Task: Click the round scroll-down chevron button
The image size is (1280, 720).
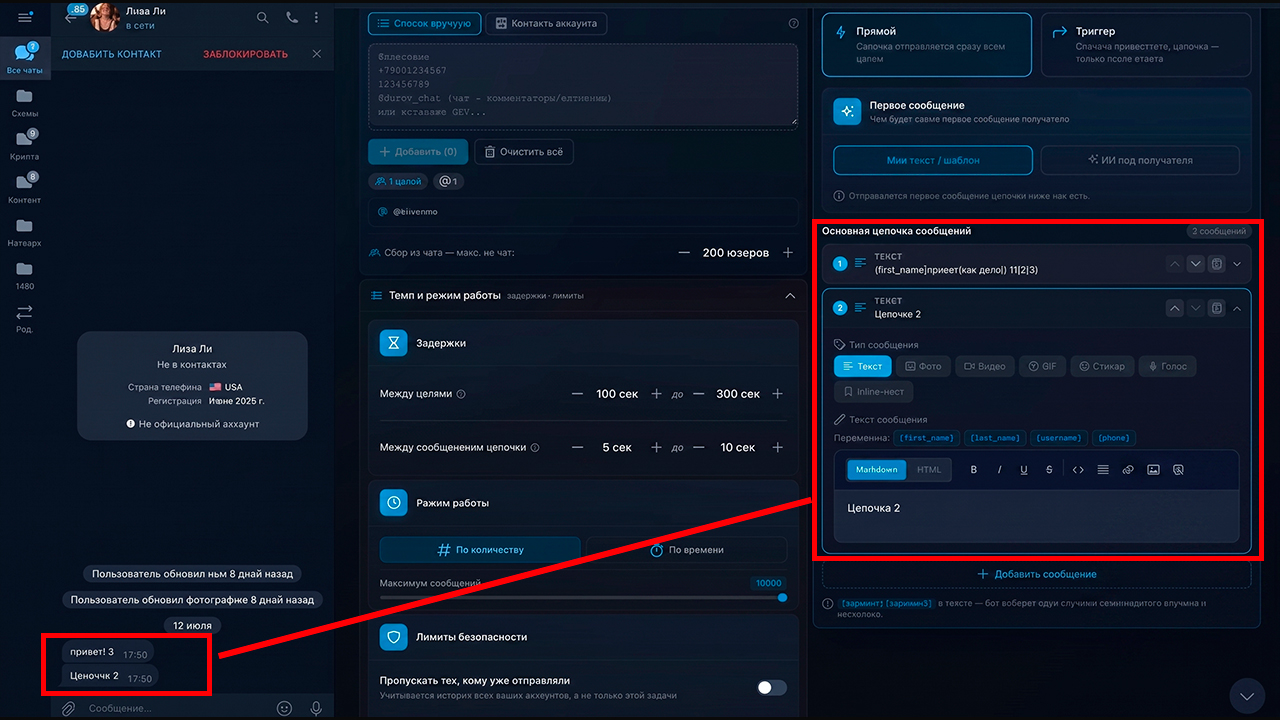Action: (x=1246, y=695)
